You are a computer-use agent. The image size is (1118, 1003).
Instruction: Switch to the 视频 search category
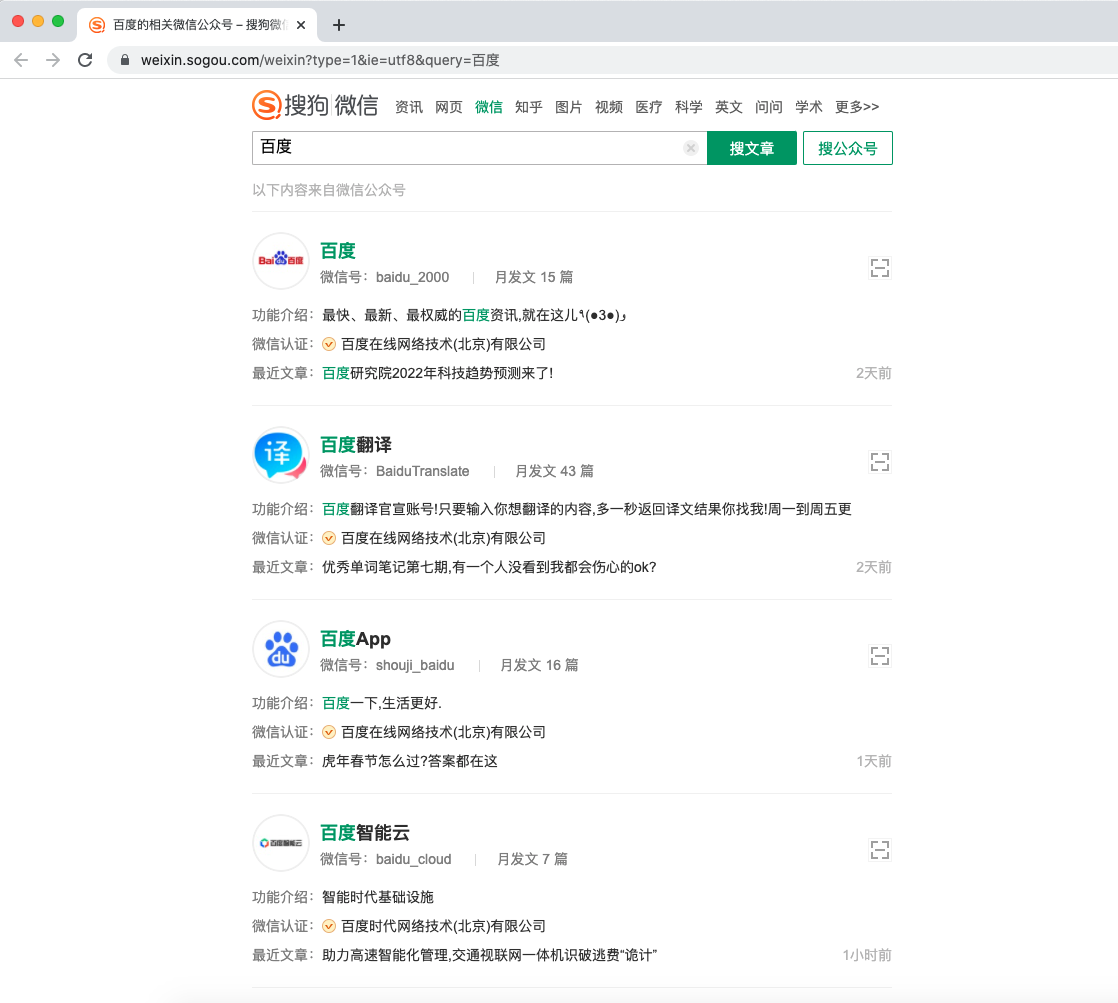[x=608, y=107]
